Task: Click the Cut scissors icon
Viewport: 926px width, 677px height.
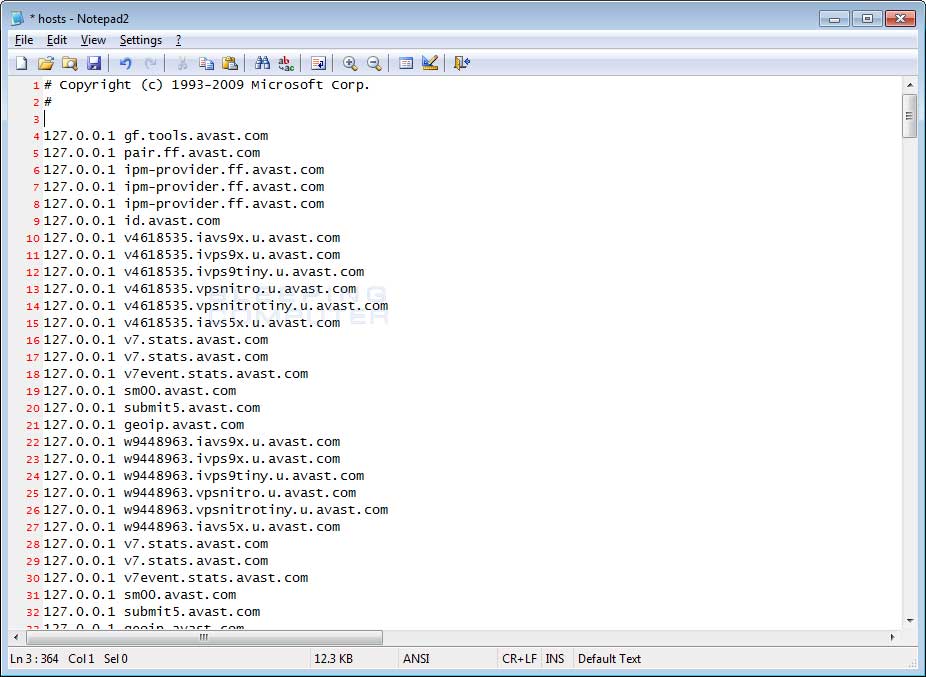Action: tap(182, 63)
